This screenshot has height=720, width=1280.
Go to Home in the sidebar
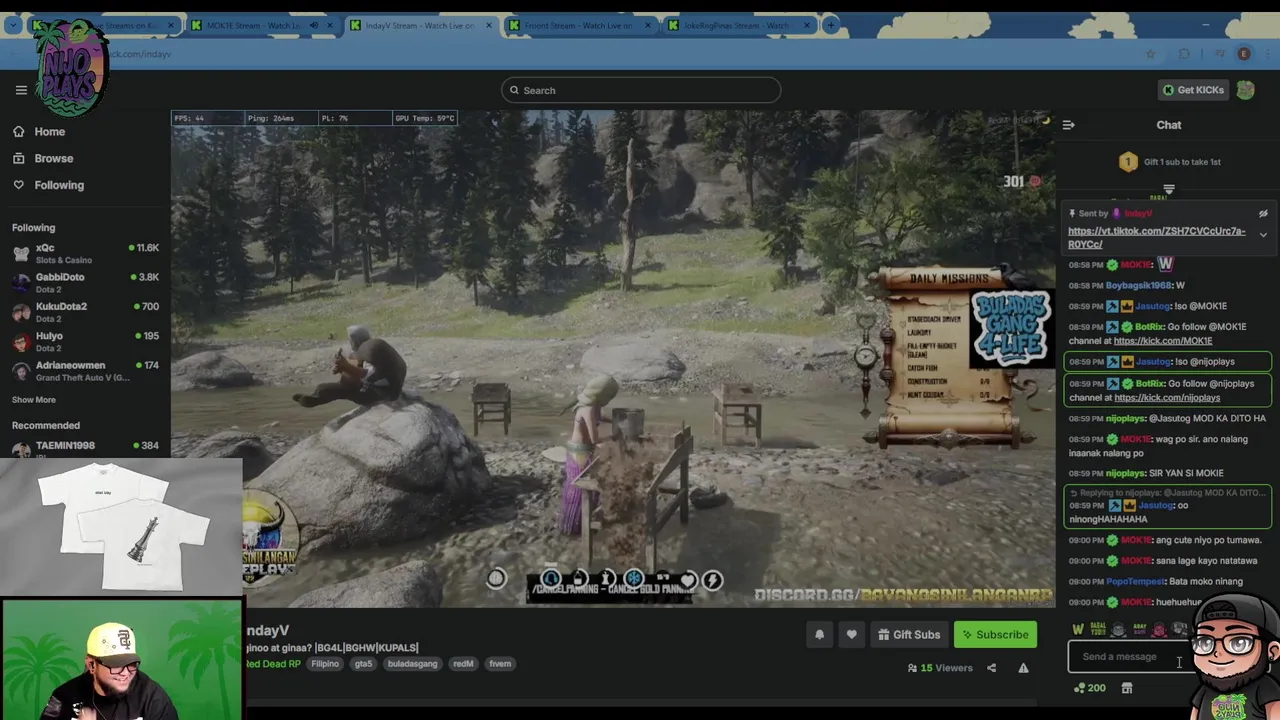tap(39, 132)
